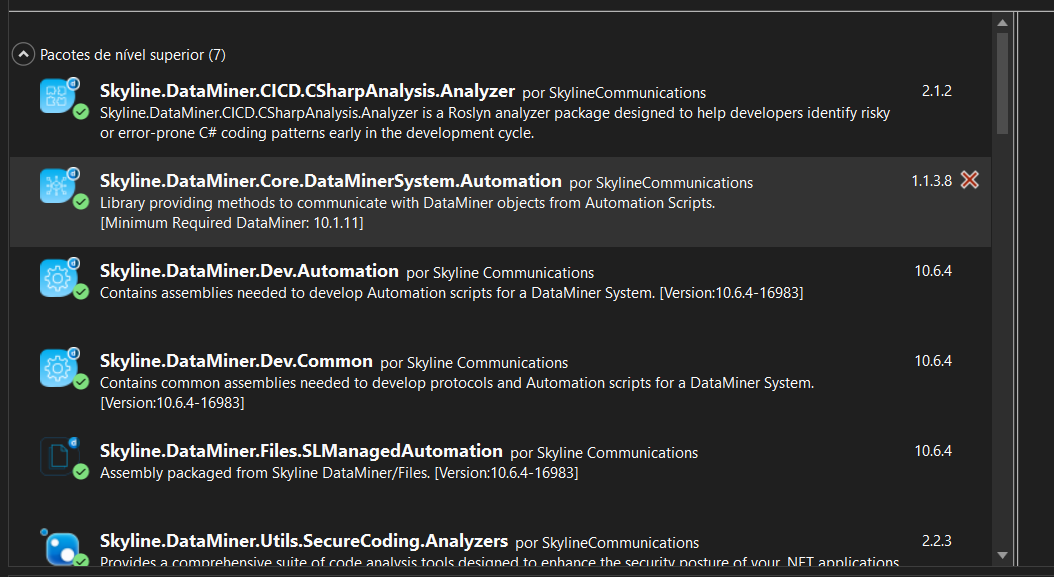
Task: Select the Skyline.DataMiner.Dev.Automation package name
Action: click(x=249, y=271)
